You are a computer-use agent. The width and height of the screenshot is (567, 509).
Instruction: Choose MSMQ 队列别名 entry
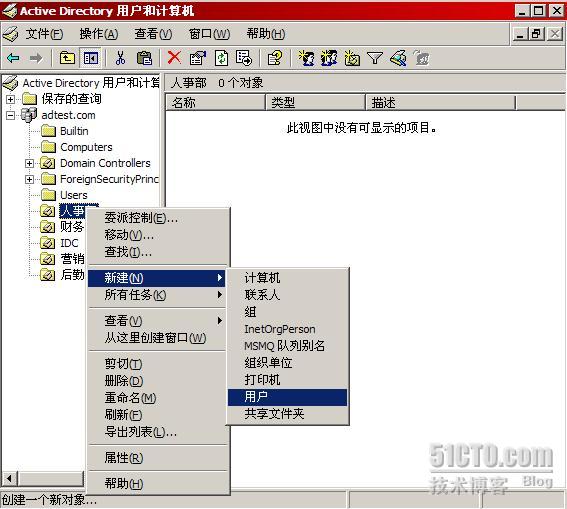click(x=287, y=346)
